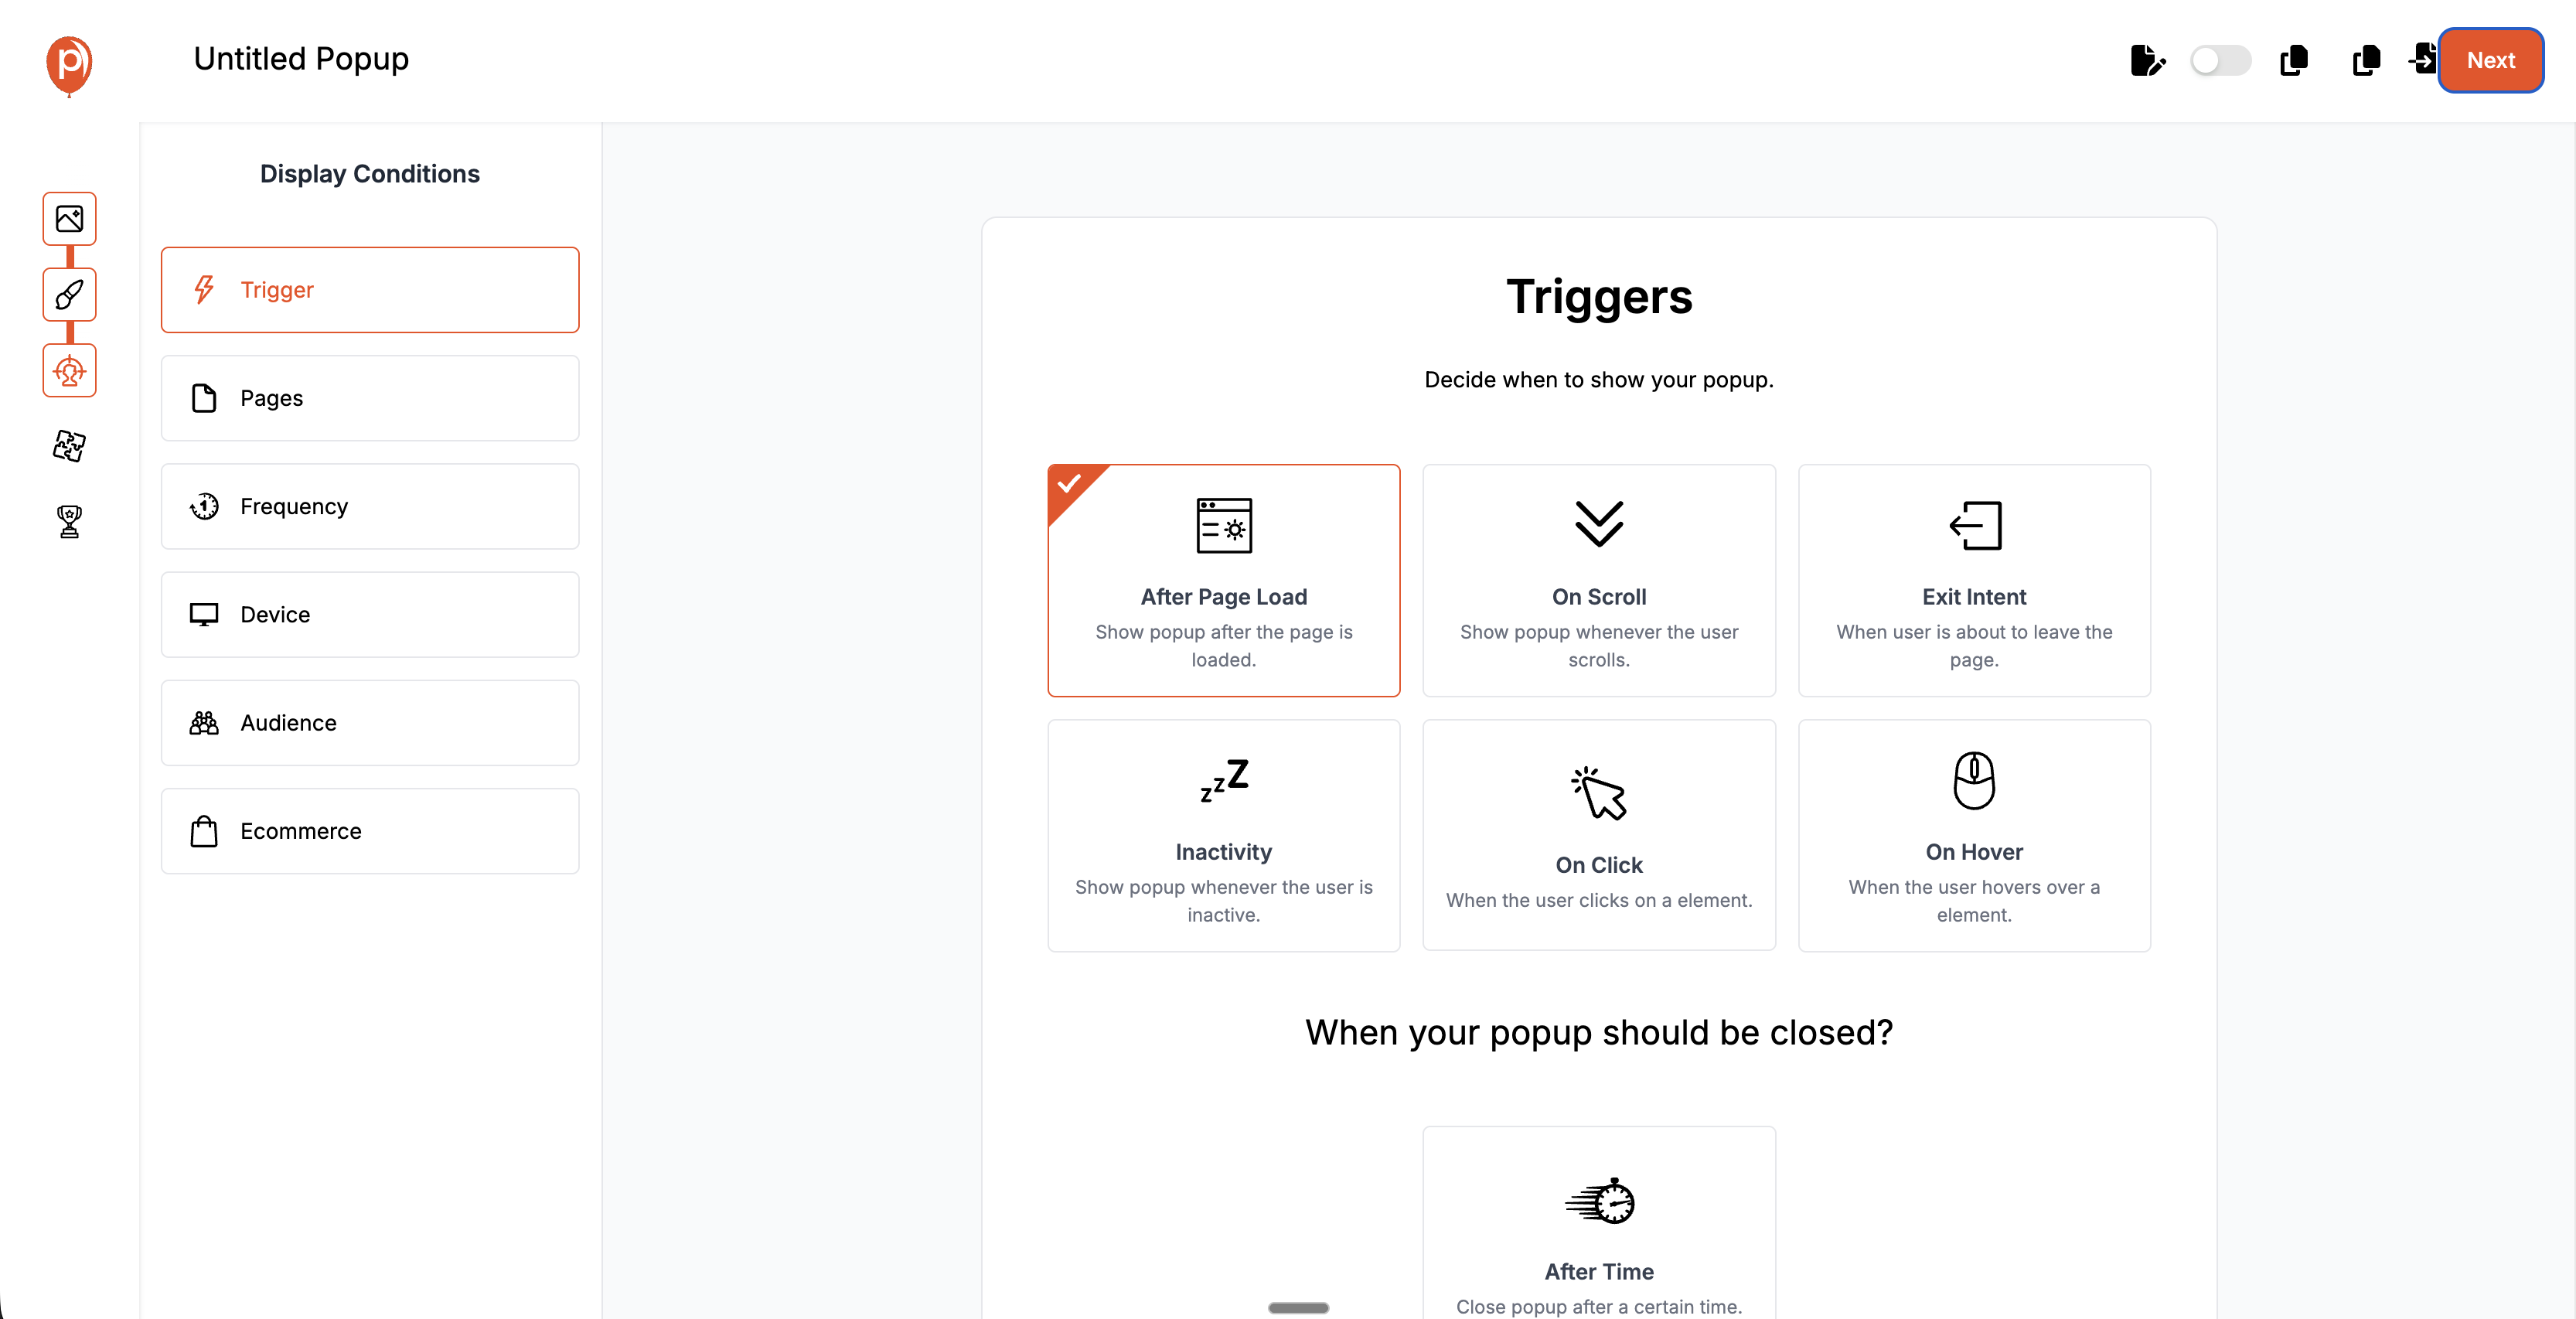Select the template/image step icon in sidebar
The height and width of the screenshot is (1319, 2576).
69,219
